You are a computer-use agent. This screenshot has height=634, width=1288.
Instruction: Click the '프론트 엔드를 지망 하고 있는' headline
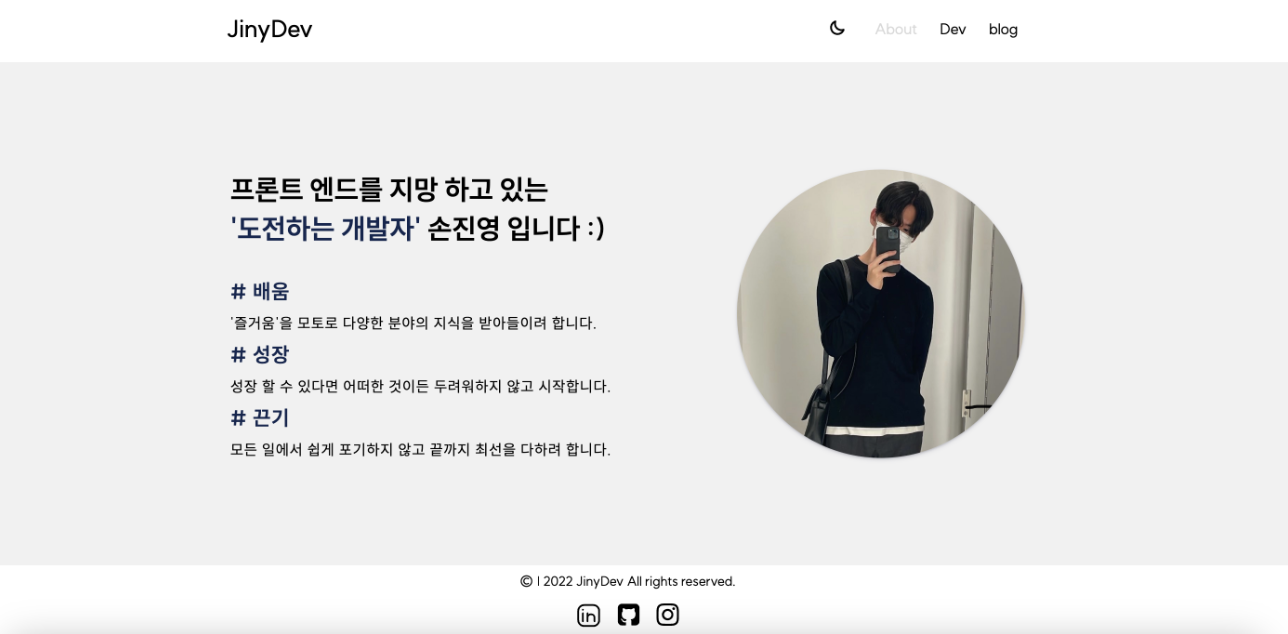pos(389,189)
